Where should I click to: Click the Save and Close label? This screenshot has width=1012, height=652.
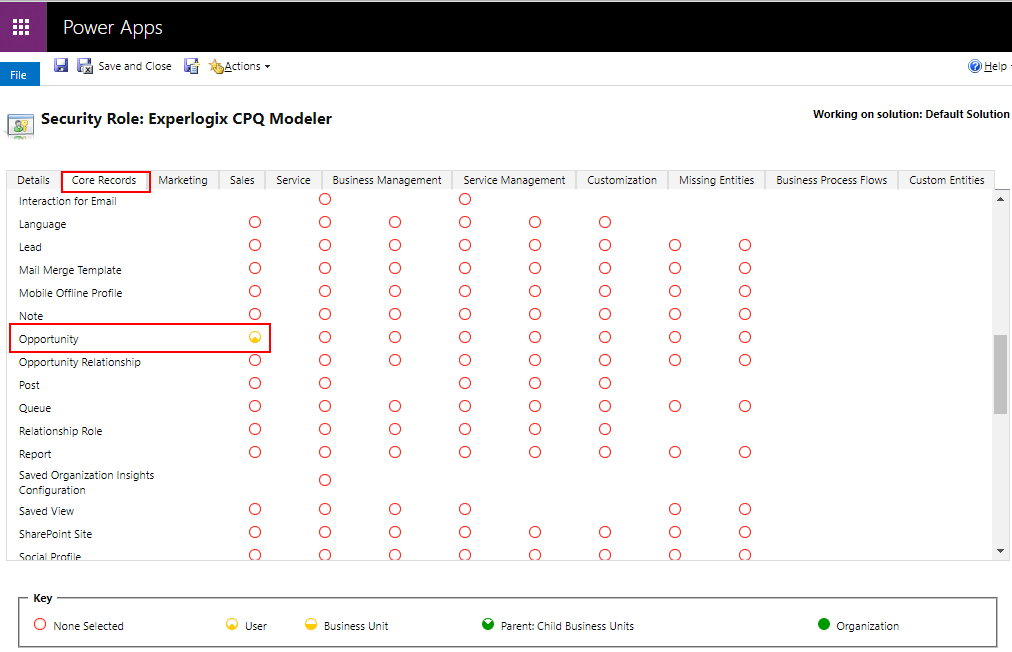click(x=135, y=66)
